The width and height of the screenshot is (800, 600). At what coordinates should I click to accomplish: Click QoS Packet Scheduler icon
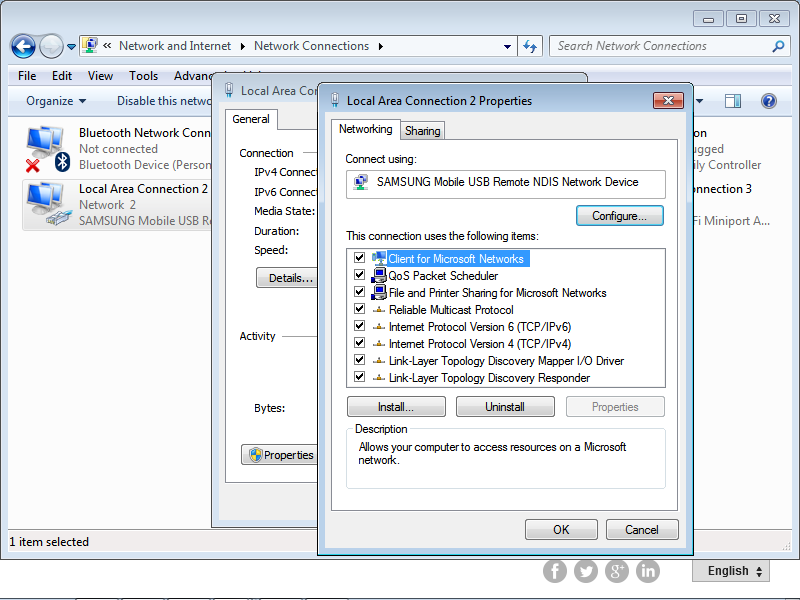point(379,276)
